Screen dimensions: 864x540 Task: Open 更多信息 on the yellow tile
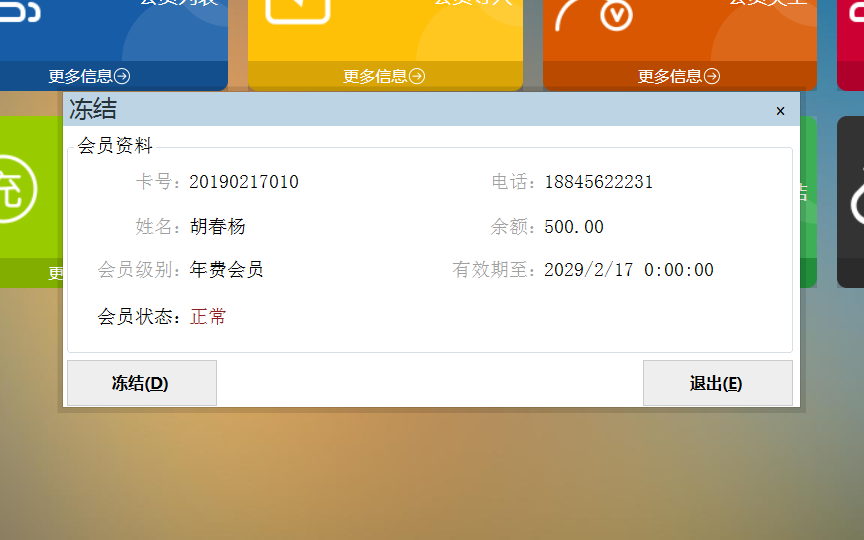(x=384, y=76)
